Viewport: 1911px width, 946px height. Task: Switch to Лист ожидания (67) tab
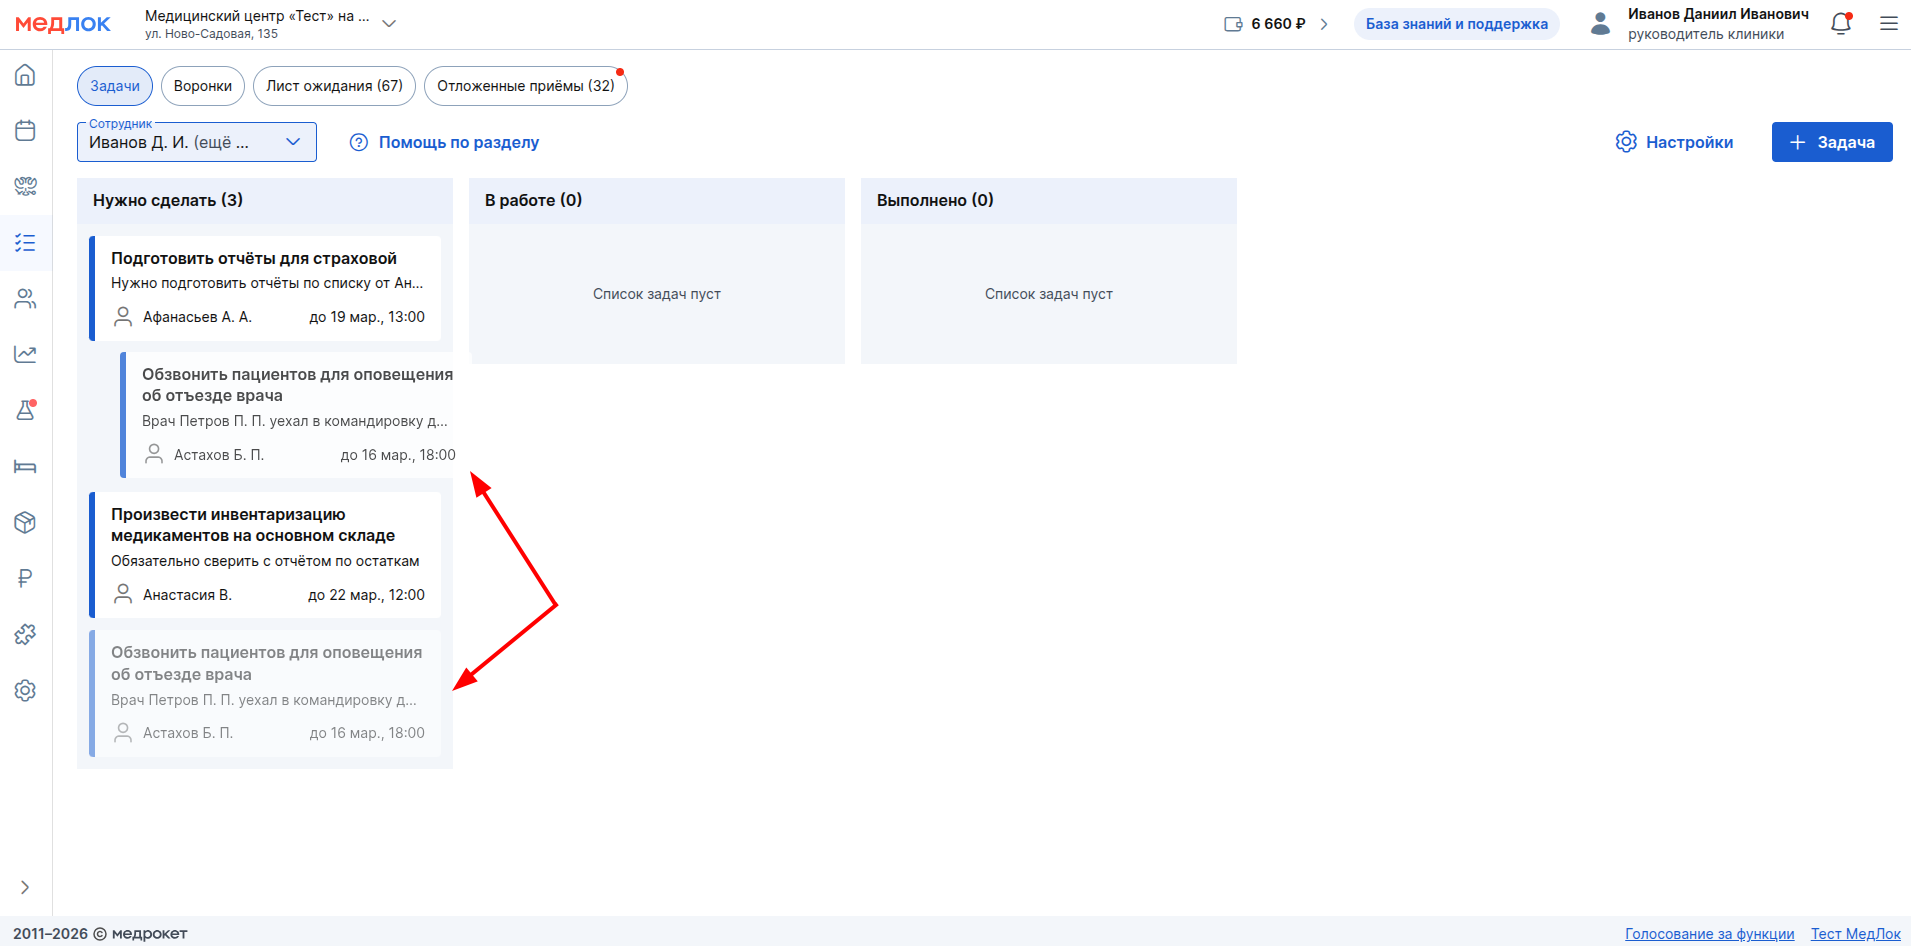[x=334, y=86]
